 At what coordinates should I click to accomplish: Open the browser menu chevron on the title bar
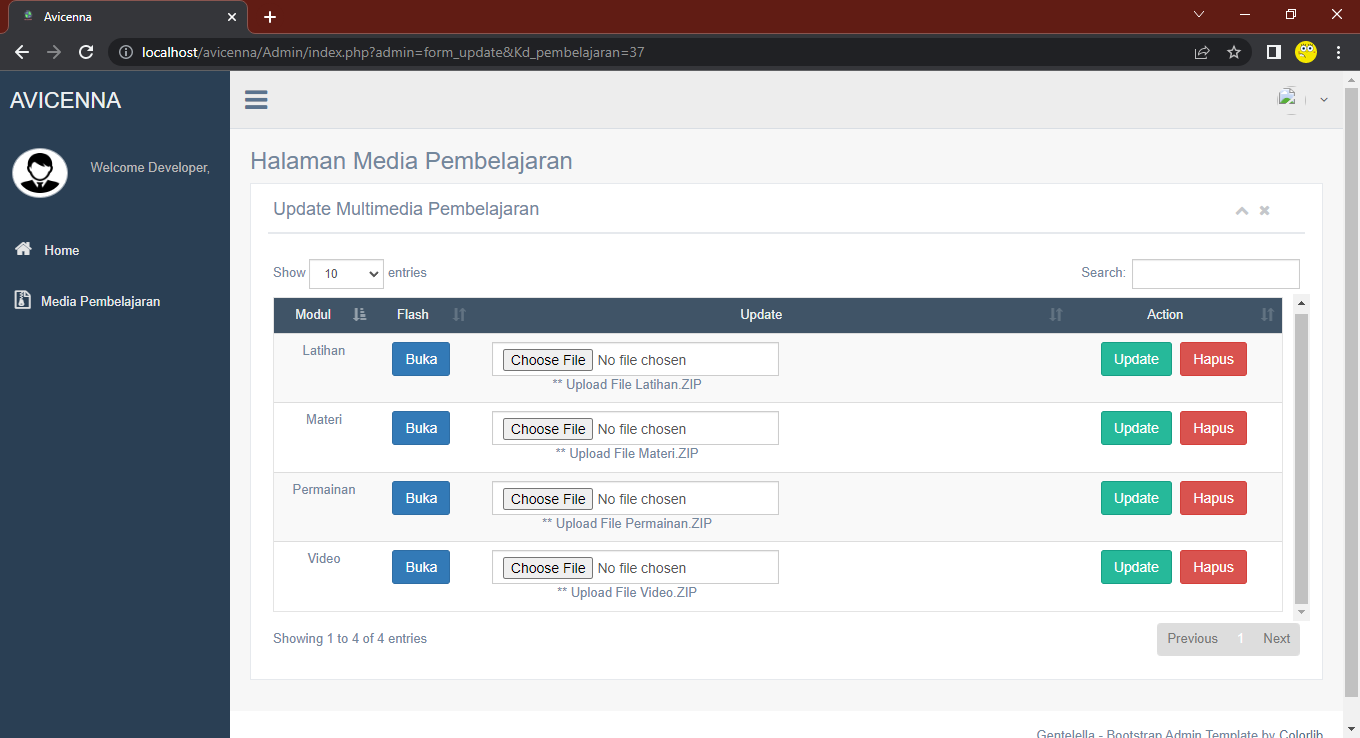point(1196,16)
